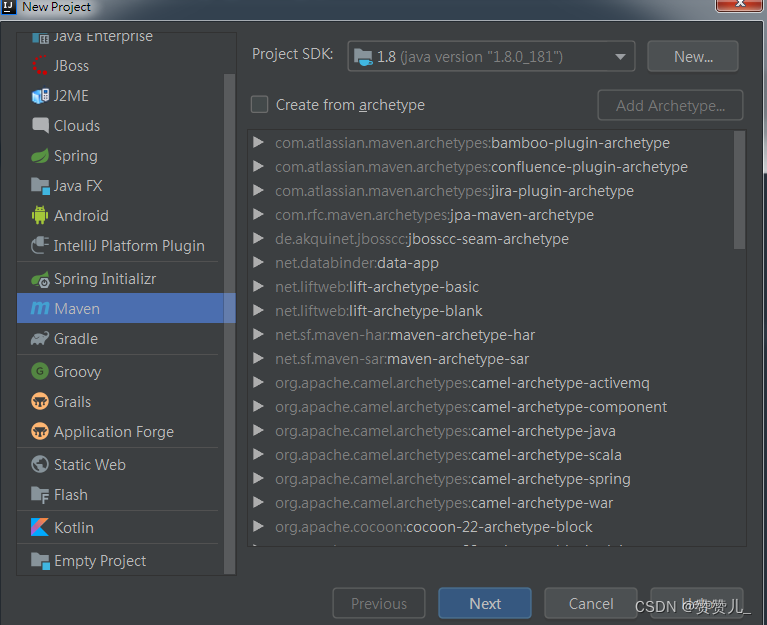Expand the jbosscc-seam-archetype node
The height and width of the screenshot is (625, 767).
point(258,239)
